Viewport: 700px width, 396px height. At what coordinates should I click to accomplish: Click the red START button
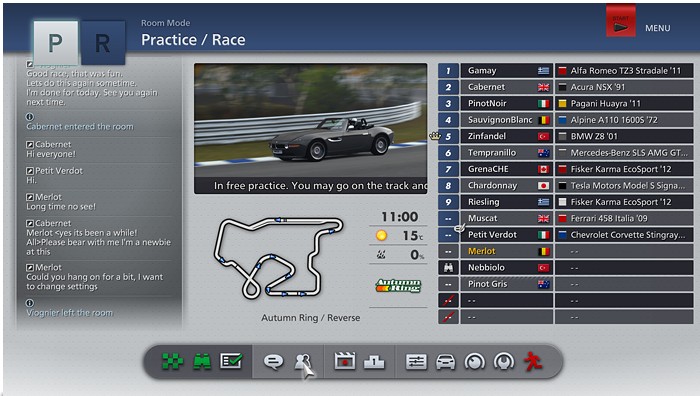pyautogui.click(x=621, y=21)
